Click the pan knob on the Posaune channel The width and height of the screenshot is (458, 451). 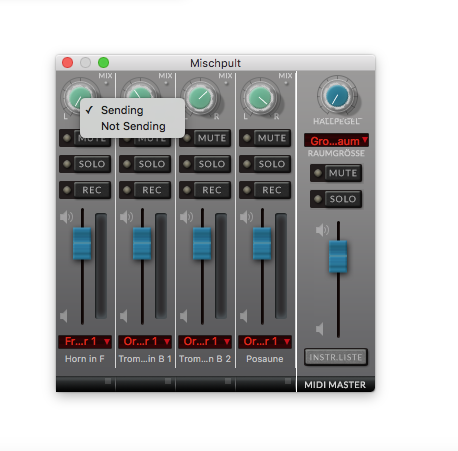pyautogui.click(x=261, y=98)
